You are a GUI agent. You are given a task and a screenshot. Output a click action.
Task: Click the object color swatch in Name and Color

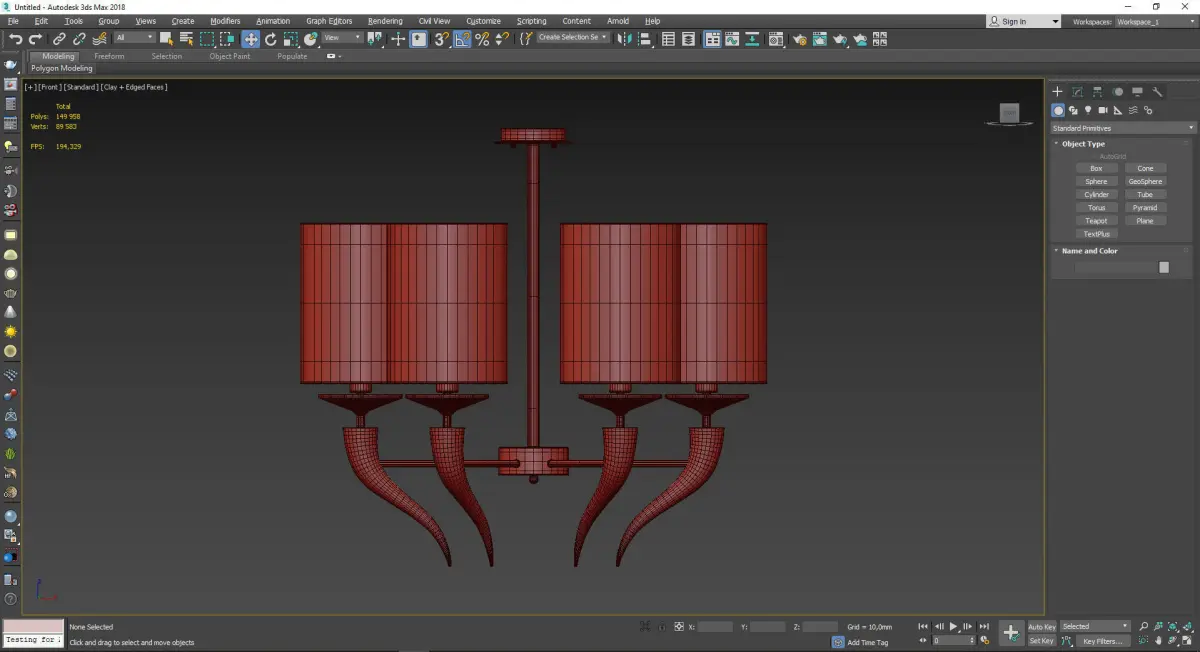[x=1163, y=268]
